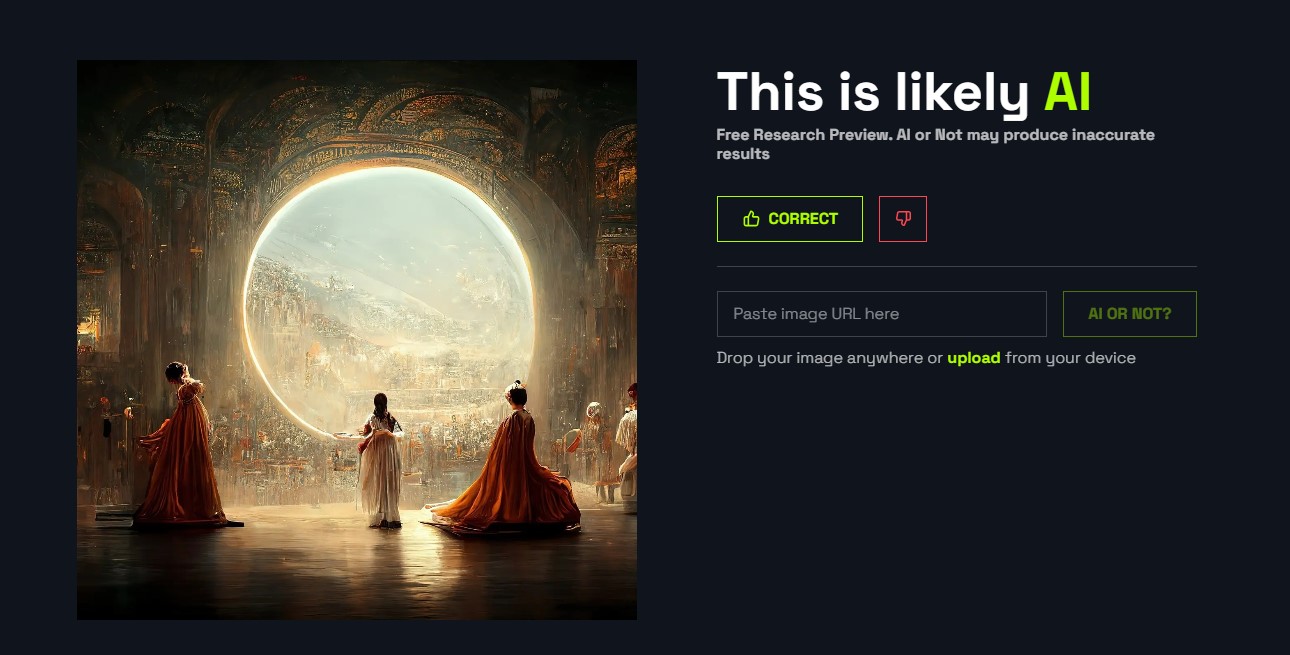Click the thumbs-up icon in CORRECT button
The width and height of the screenshot is (1290, 655).
(751, 219)
